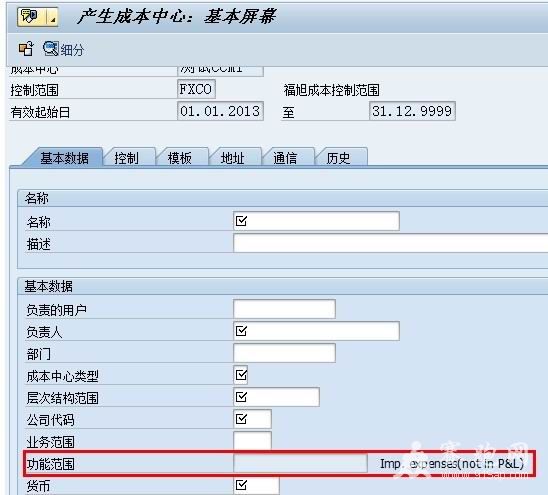
Task: Click inside the 描述 text field
Action: pyautogui.click(x=390, y=243)
